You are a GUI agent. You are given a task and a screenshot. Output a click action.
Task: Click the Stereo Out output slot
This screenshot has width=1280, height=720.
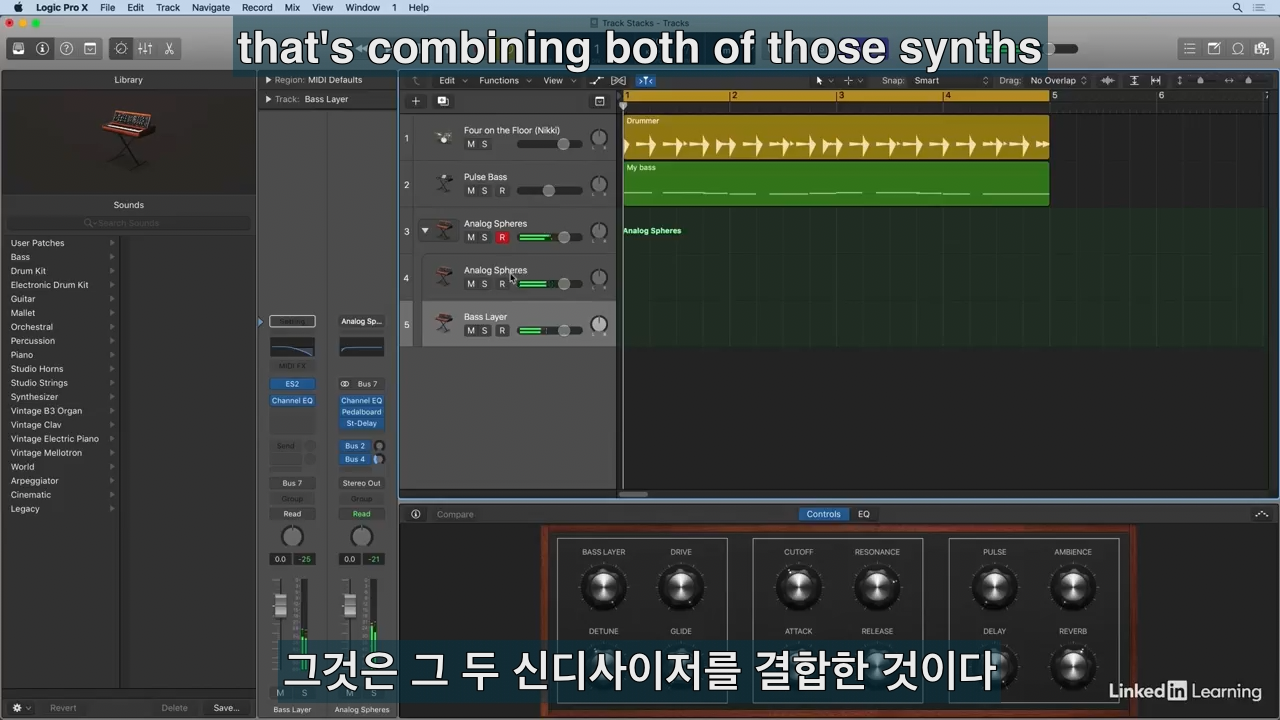pos(361,483)
